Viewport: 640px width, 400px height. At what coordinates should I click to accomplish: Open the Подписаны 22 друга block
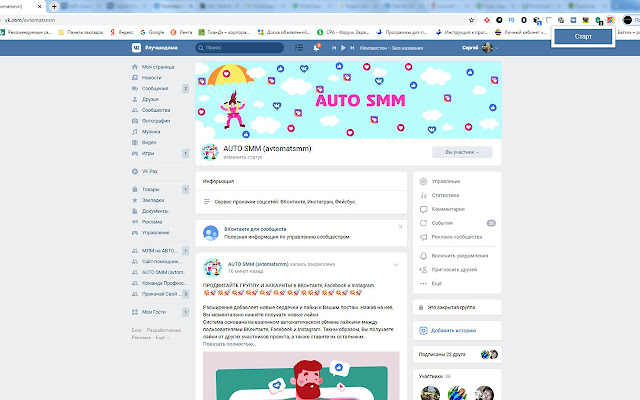pos(457,354)
